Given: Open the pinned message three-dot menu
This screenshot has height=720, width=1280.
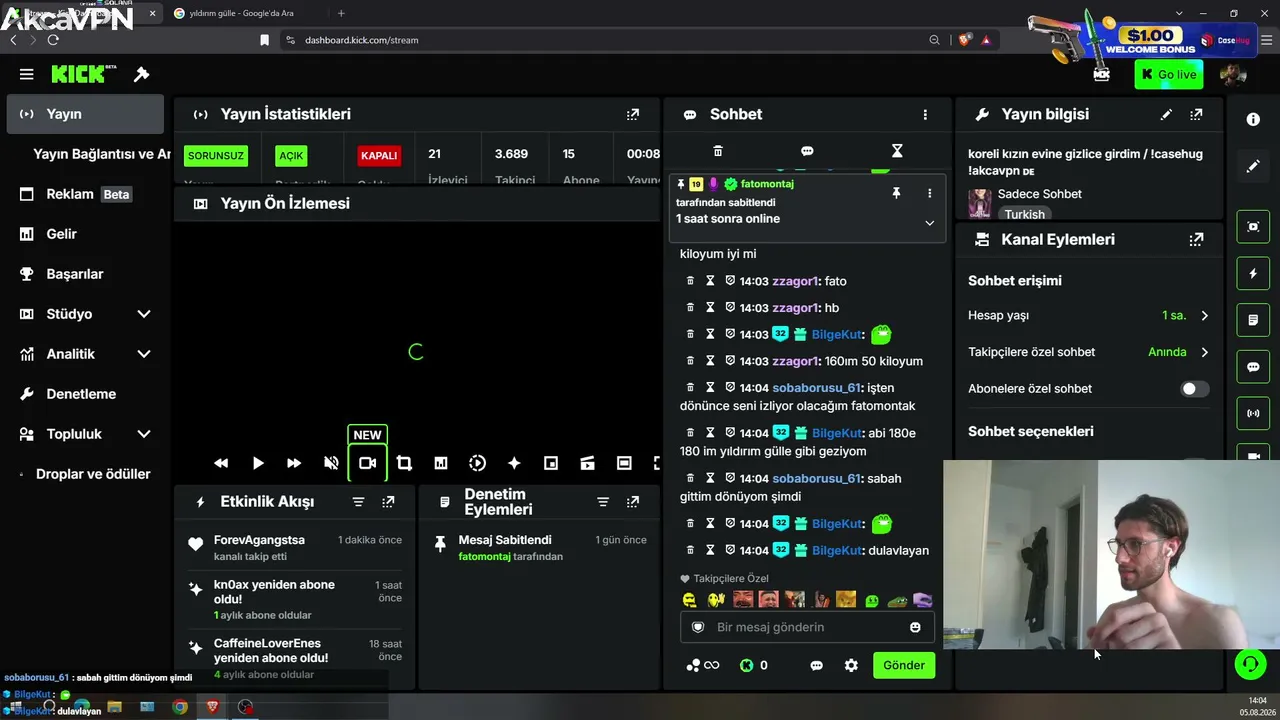Looking at the screenshot, I should tap(929, 193).
